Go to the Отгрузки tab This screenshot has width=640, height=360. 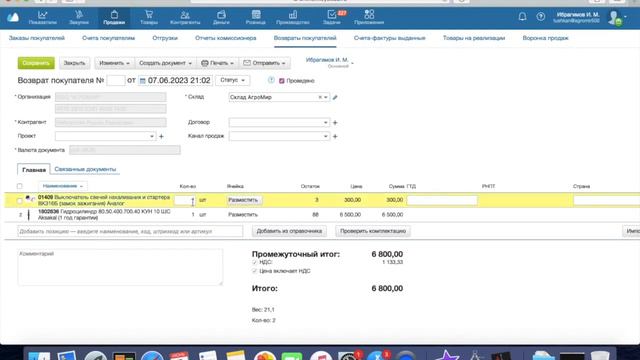tap(165, 38)
